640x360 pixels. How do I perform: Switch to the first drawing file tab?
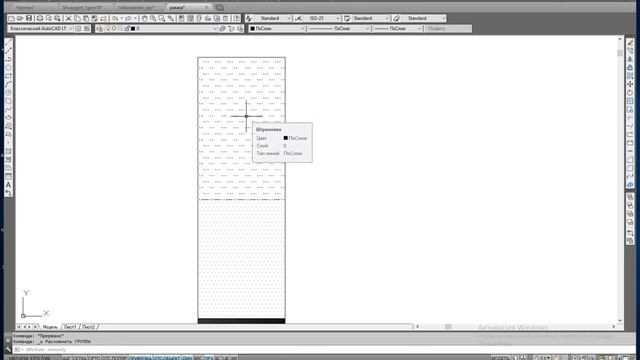pos(31,7)
